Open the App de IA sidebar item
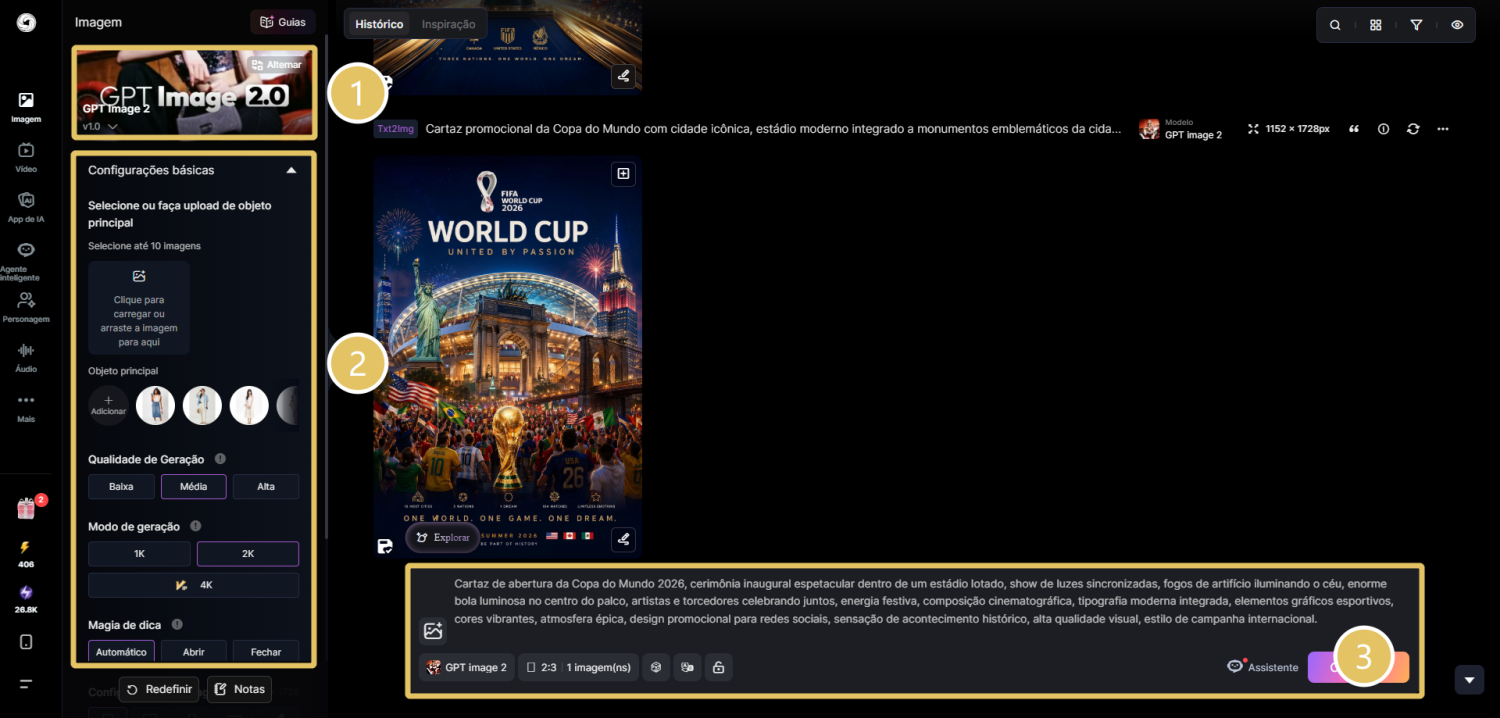 tap(26, 207)
